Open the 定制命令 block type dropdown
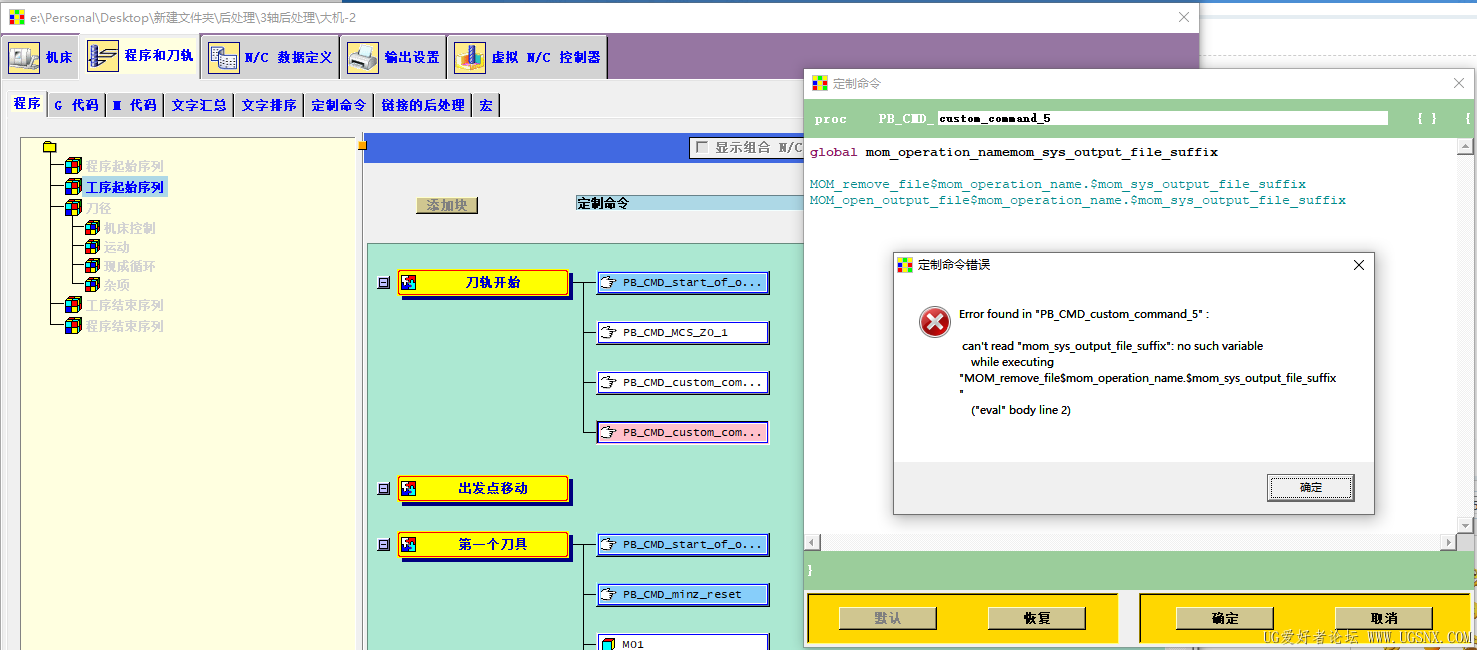Image resolution: width=1477 pixels, height=650 pixels. point(690,203)
